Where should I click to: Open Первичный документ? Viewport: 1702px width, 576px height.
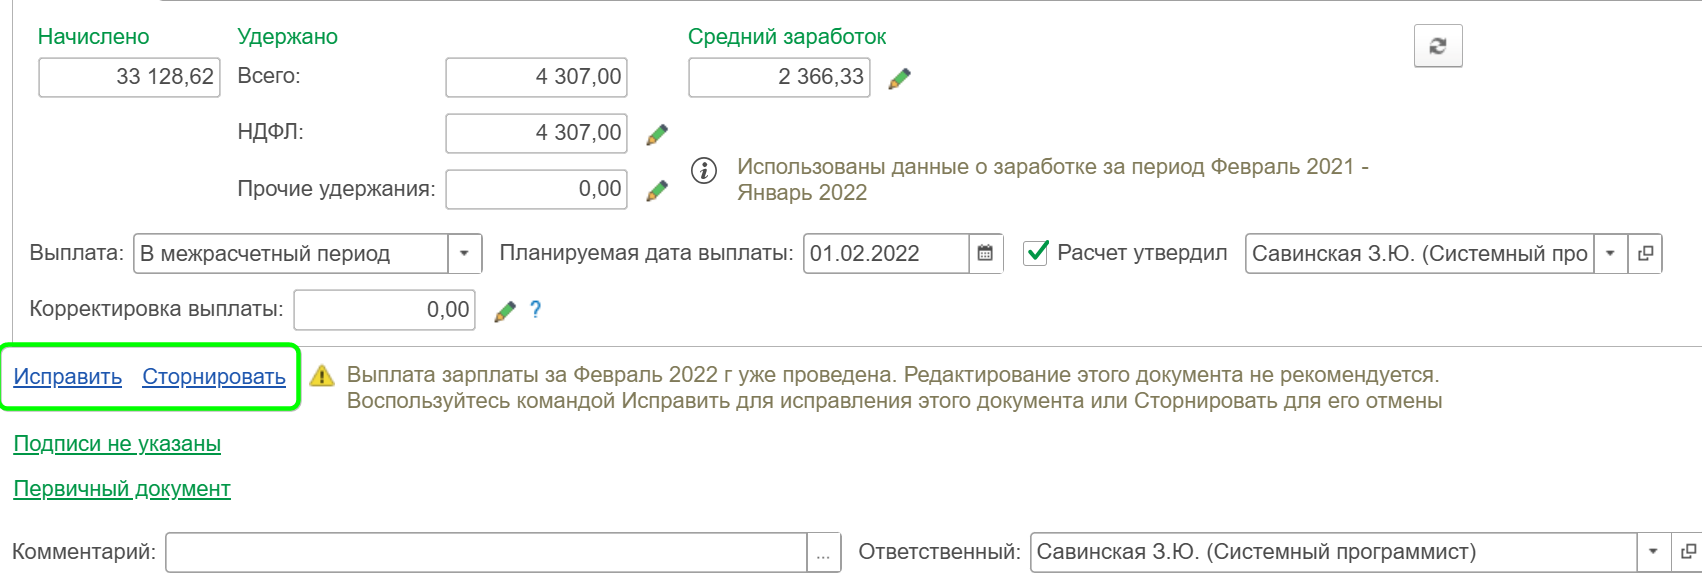[120, 490]
